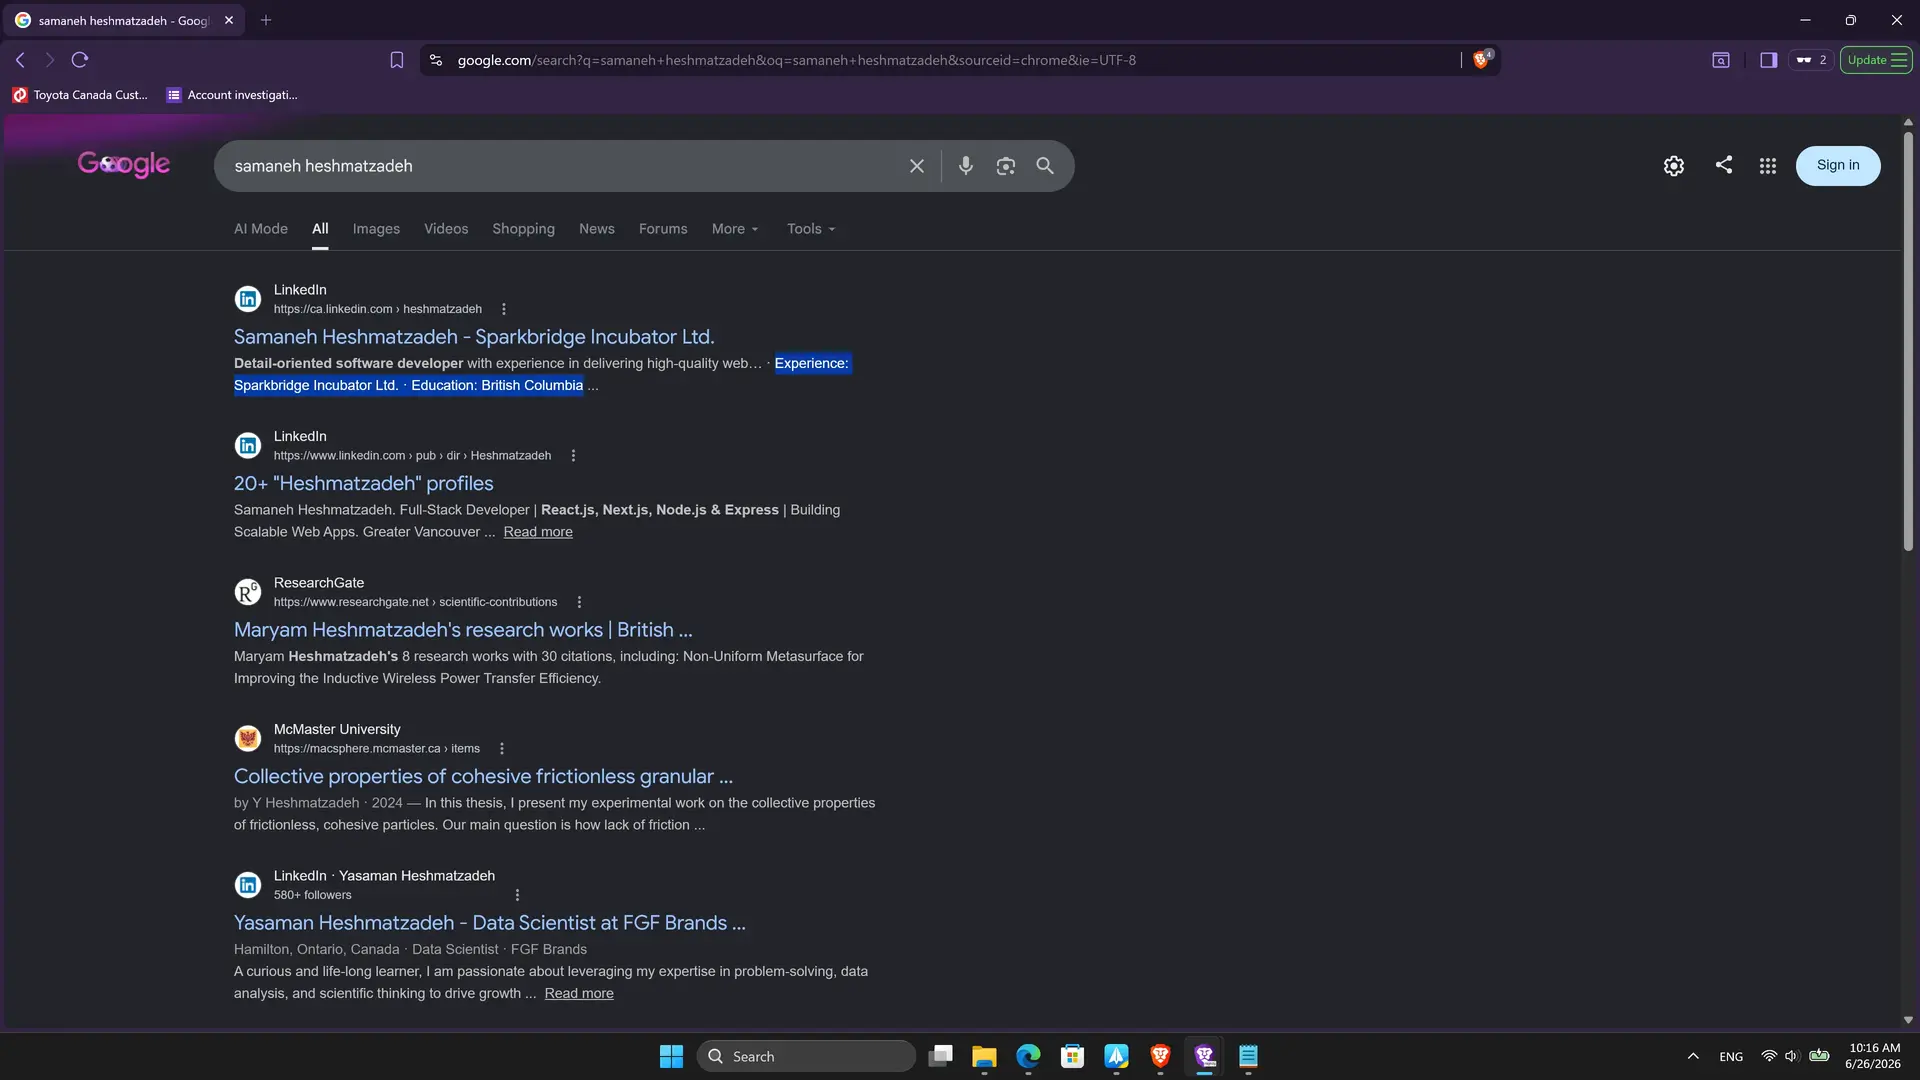Go back using the browser back arrow
Image resolution: width=1920 pixels, height=1080 pixels.
point(20,60)
